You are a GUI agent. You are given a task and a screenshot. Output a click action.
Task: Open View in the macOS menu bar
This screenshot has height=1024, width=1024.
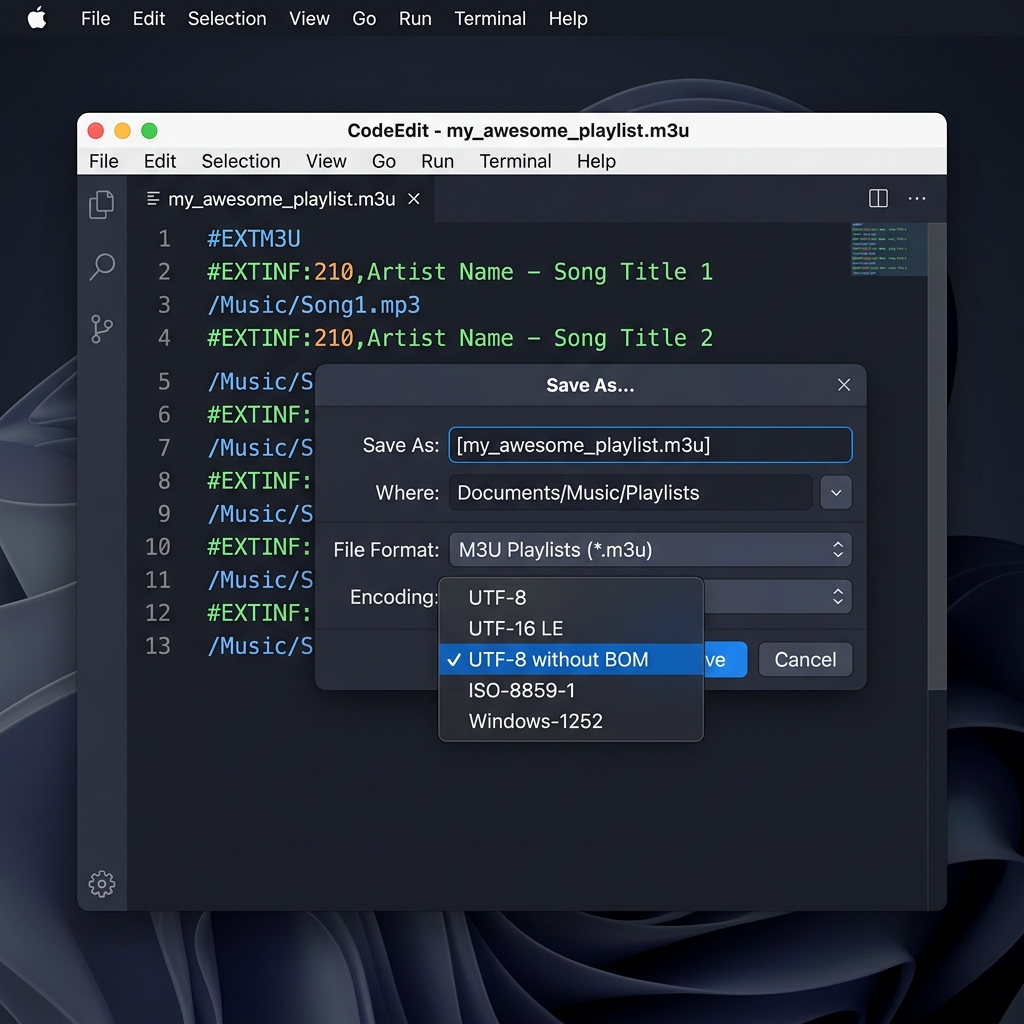coord(310,18)
